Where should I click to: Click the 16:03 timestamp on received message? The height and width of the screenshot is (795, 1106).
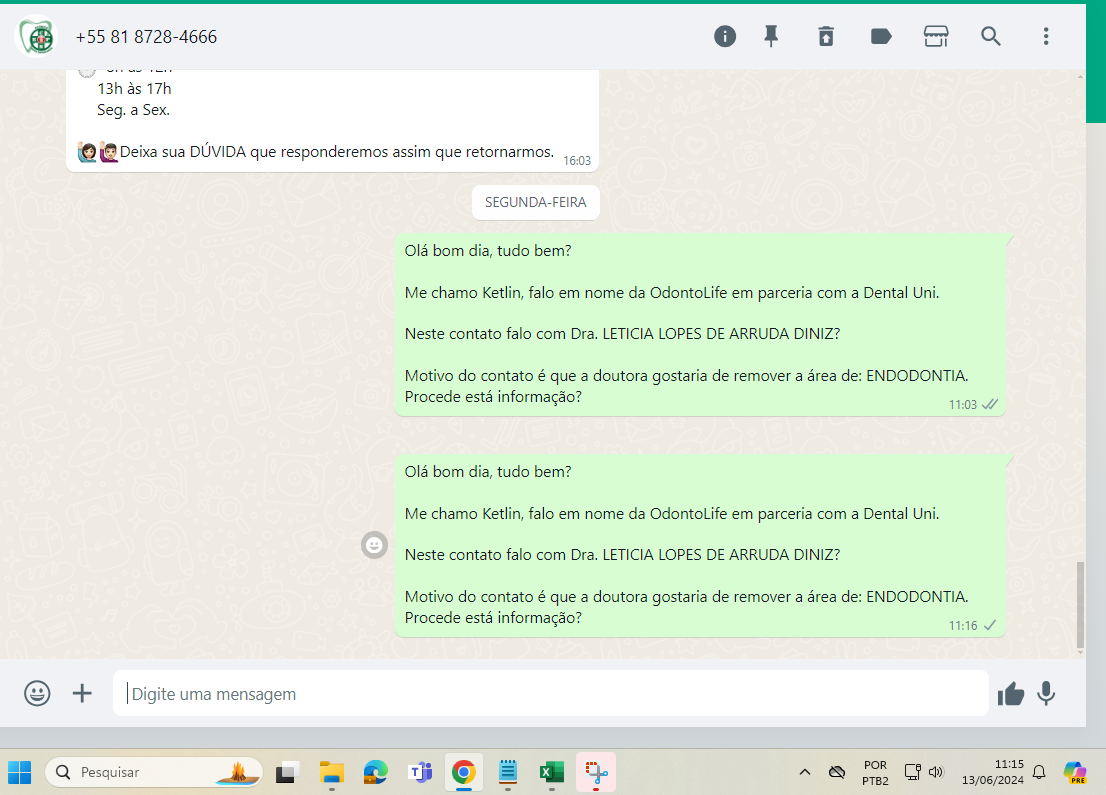pos(576,161)
